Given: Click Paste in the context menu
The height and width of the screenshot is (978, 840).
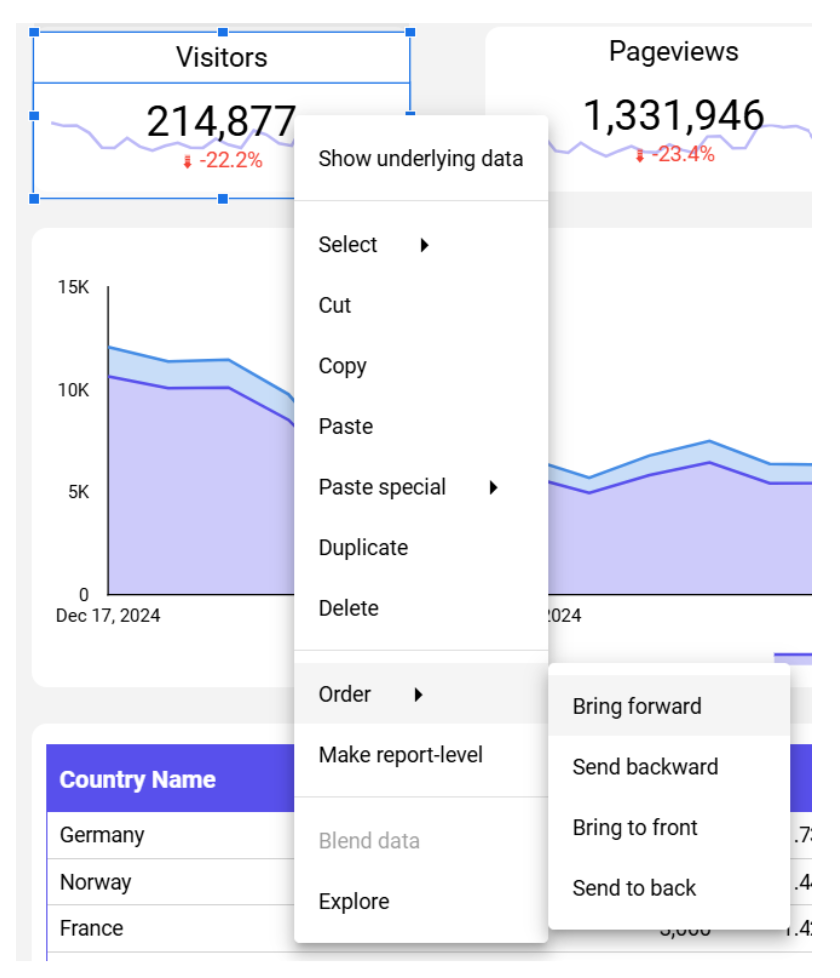Looking at the screenshot, I should 345,427.
